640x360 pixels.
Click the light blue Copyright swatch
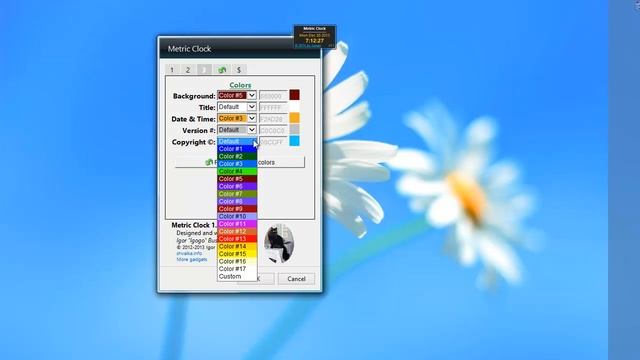tap(294, 141)
